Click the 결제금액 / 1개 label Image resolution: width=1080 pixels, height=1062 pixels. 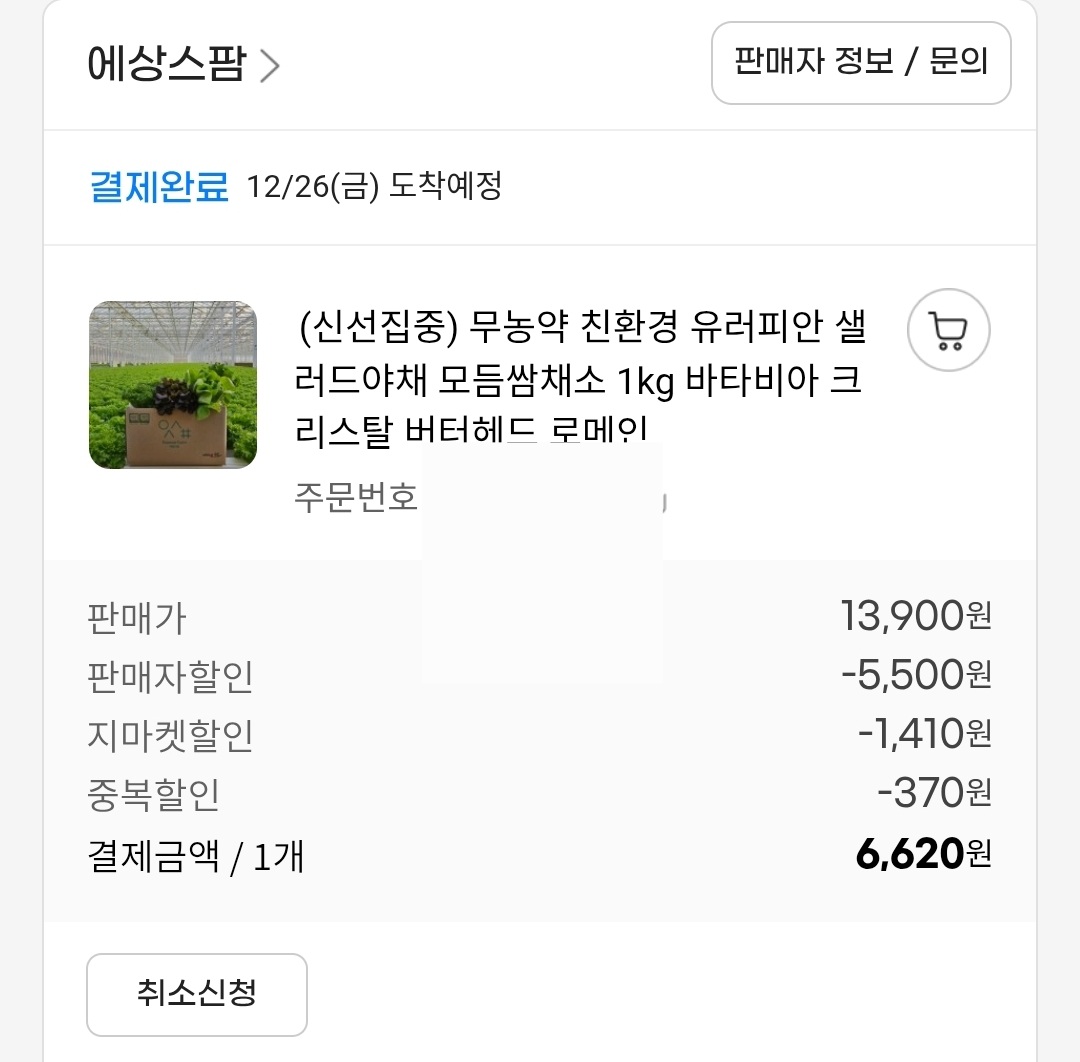(195, 856)
